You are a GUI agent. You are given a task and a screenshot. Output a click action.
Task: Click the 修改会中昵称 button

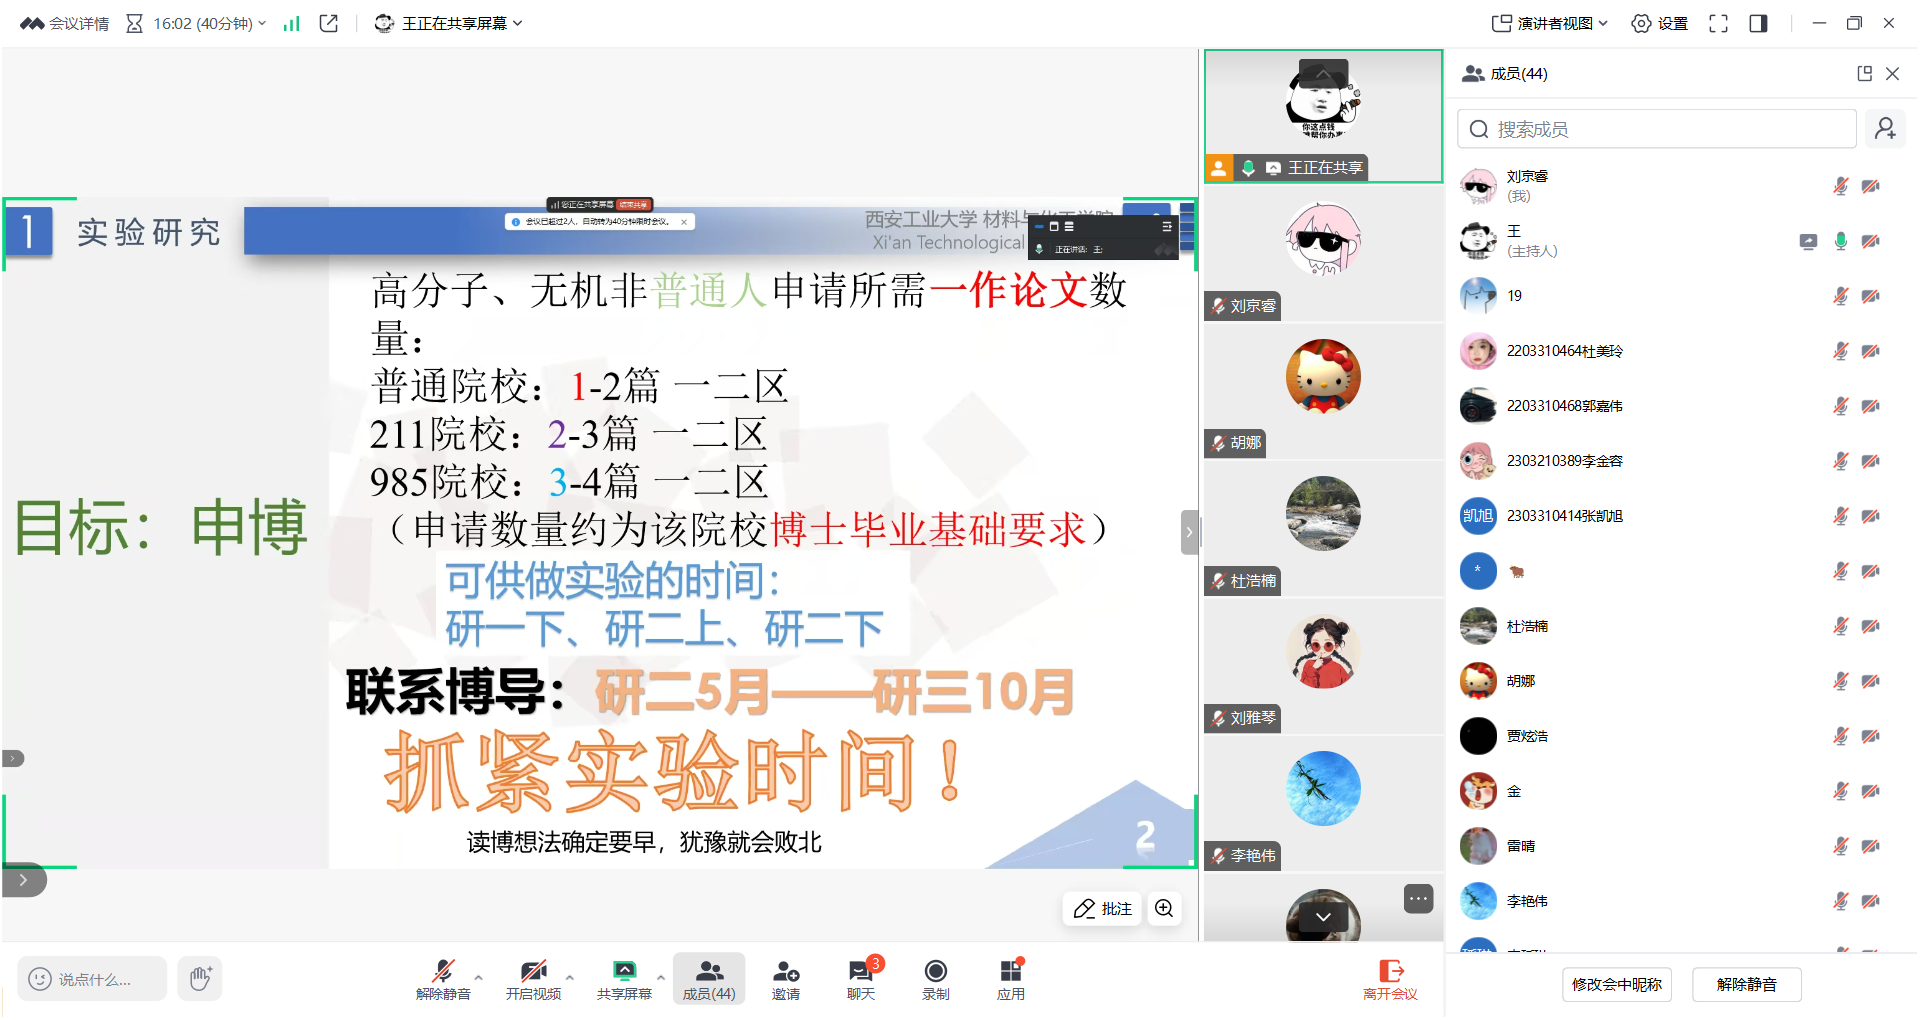coord(1616,984)
